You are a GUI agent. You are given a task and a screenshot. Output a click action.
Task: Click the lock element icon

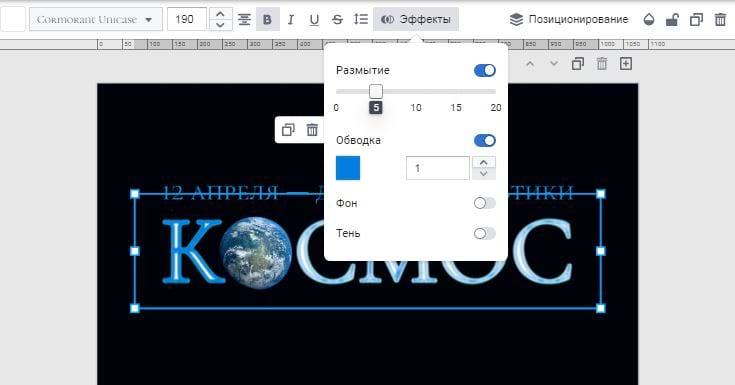click(x=673, y=19)
